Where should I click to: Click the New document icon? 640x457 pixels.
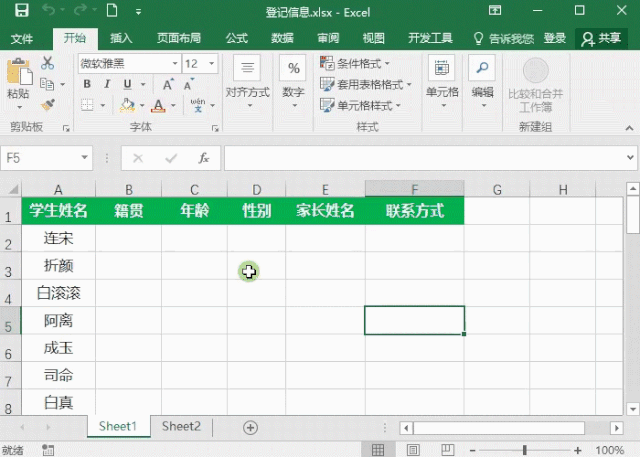(112, 10)
